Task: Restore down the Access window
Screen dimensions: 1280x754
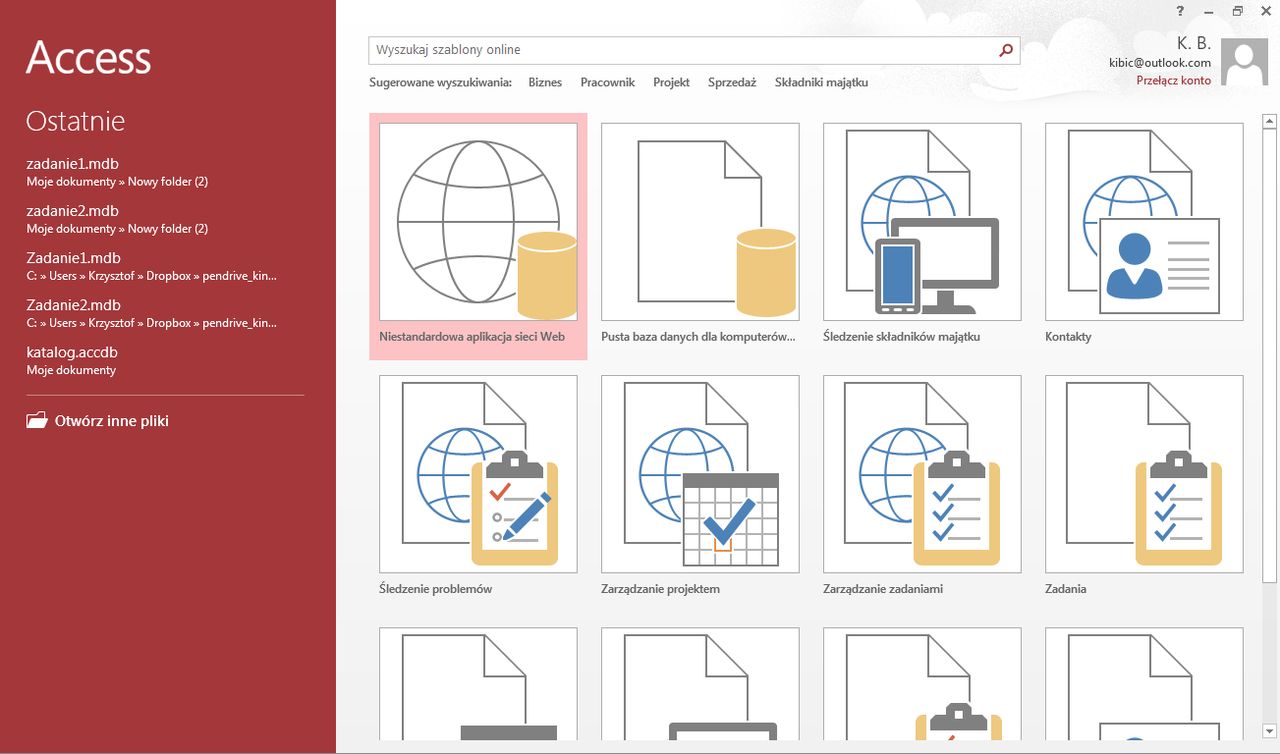Action: (x=1237, y=11)
